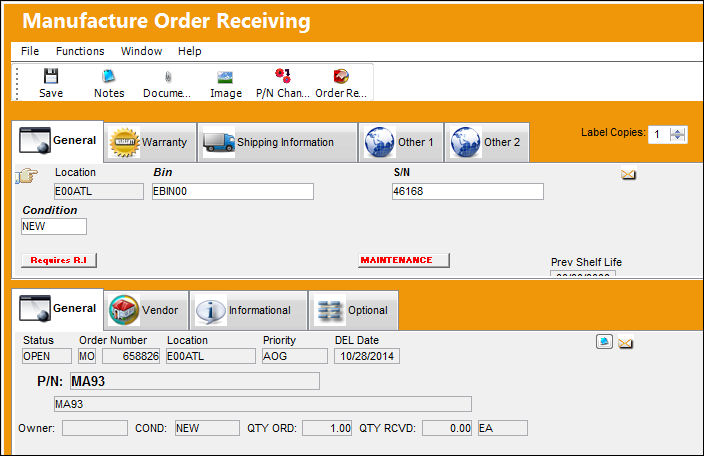
Task: Click the Label Copies value field
Action: pyautogui.click(x=659, y=134)
